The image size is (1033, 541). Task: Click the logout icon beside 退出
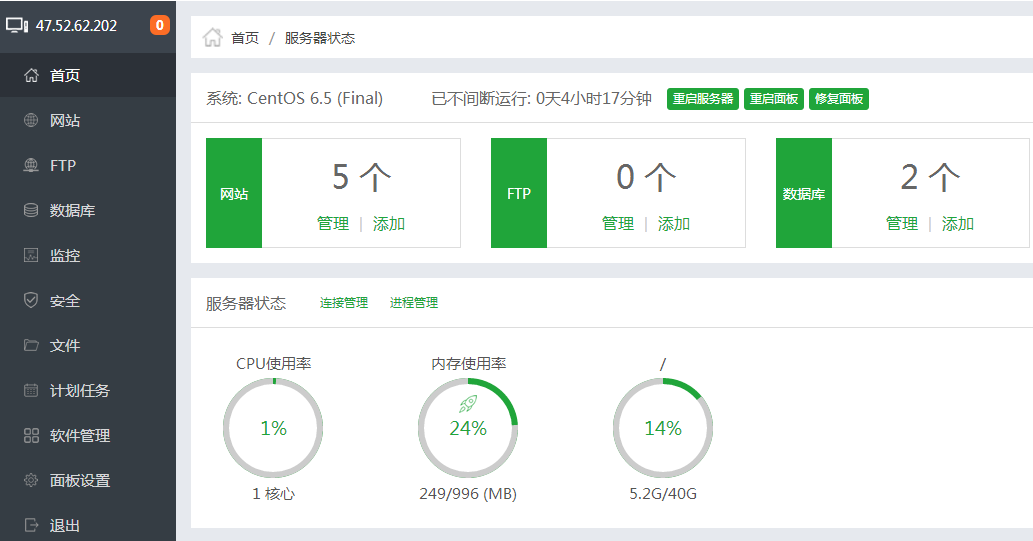coord(31,525)
